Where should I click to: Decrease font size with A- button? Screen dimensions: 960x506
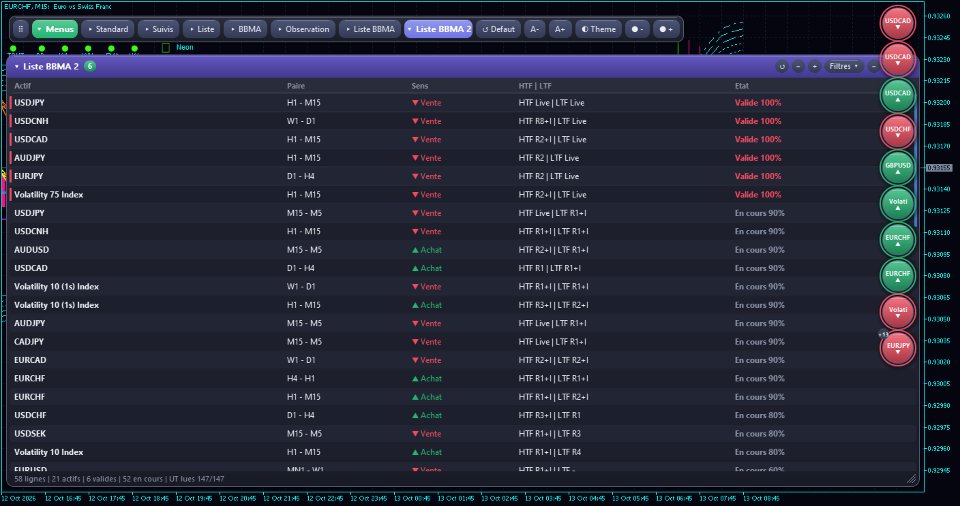pos(534,29)
